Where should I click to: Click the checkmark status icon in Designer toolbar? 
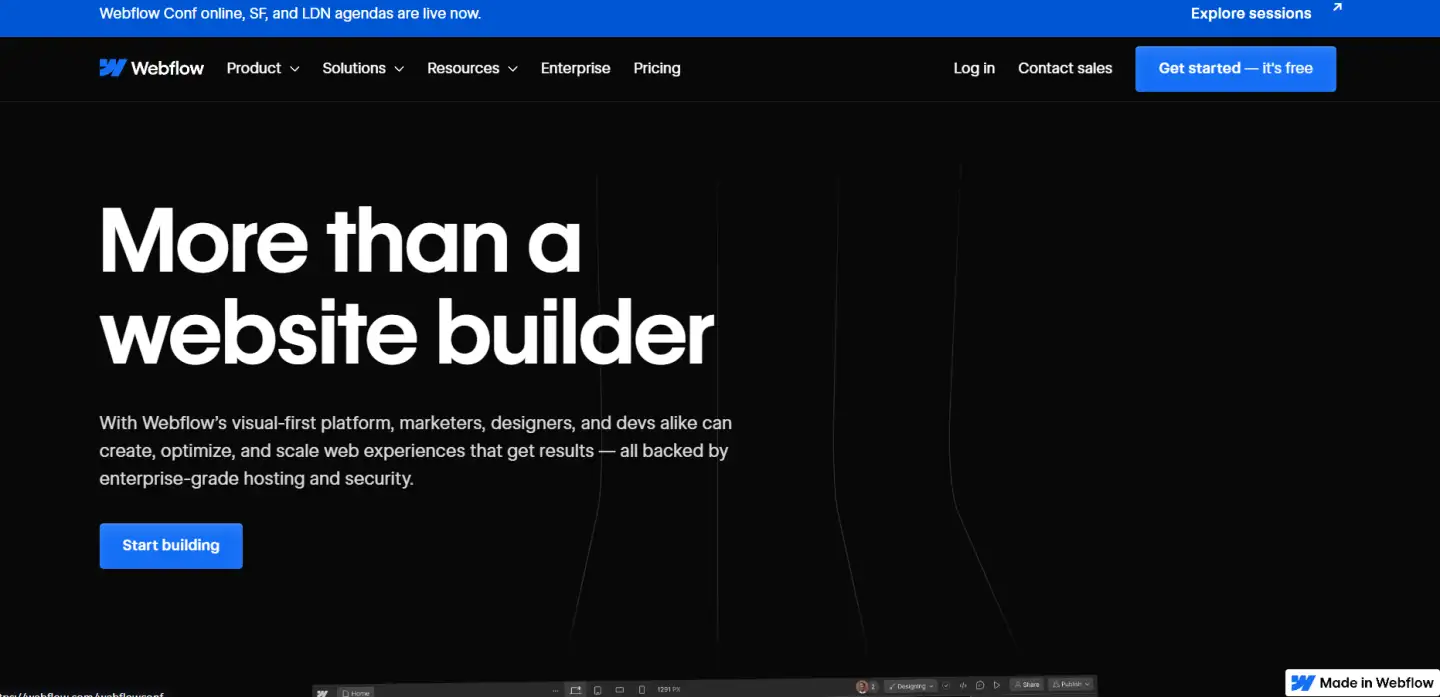[x=946, y=686]
